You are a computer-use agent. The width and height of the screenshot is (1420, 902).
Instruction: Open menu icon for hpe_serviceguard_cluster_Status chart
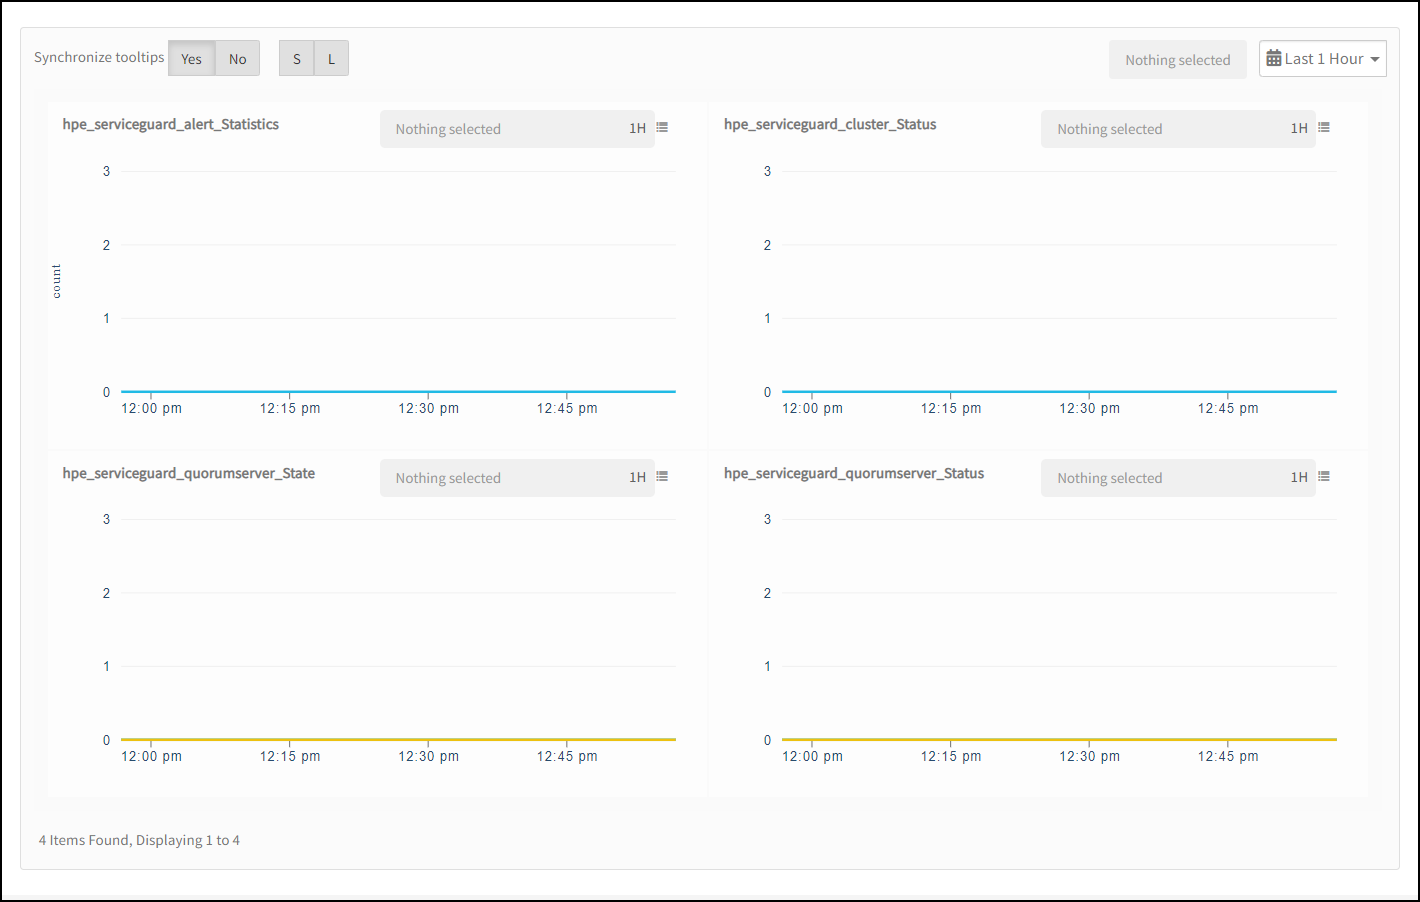pyautogui.click(x=1324, y=128)
